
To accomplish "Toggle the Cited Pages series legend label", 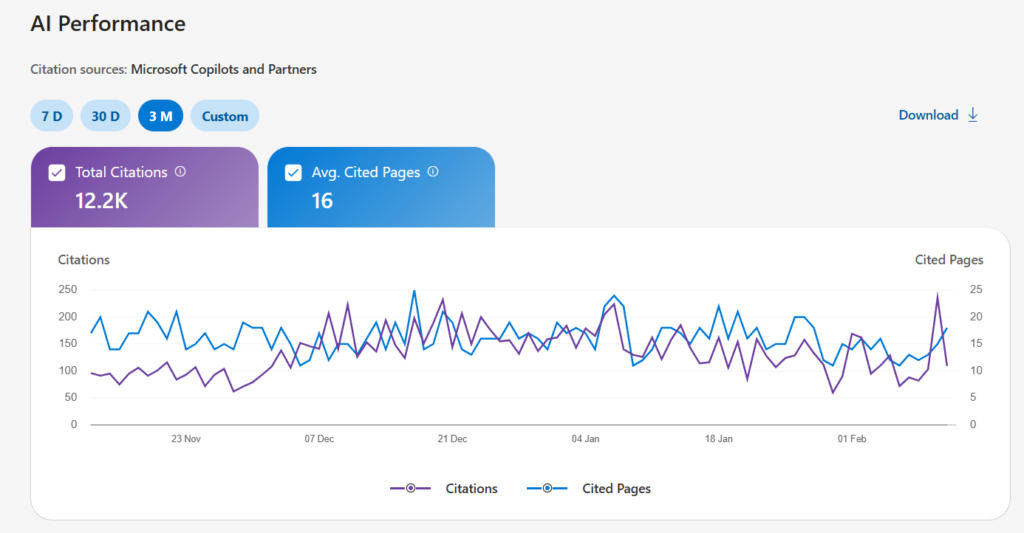I will point(616,489).
